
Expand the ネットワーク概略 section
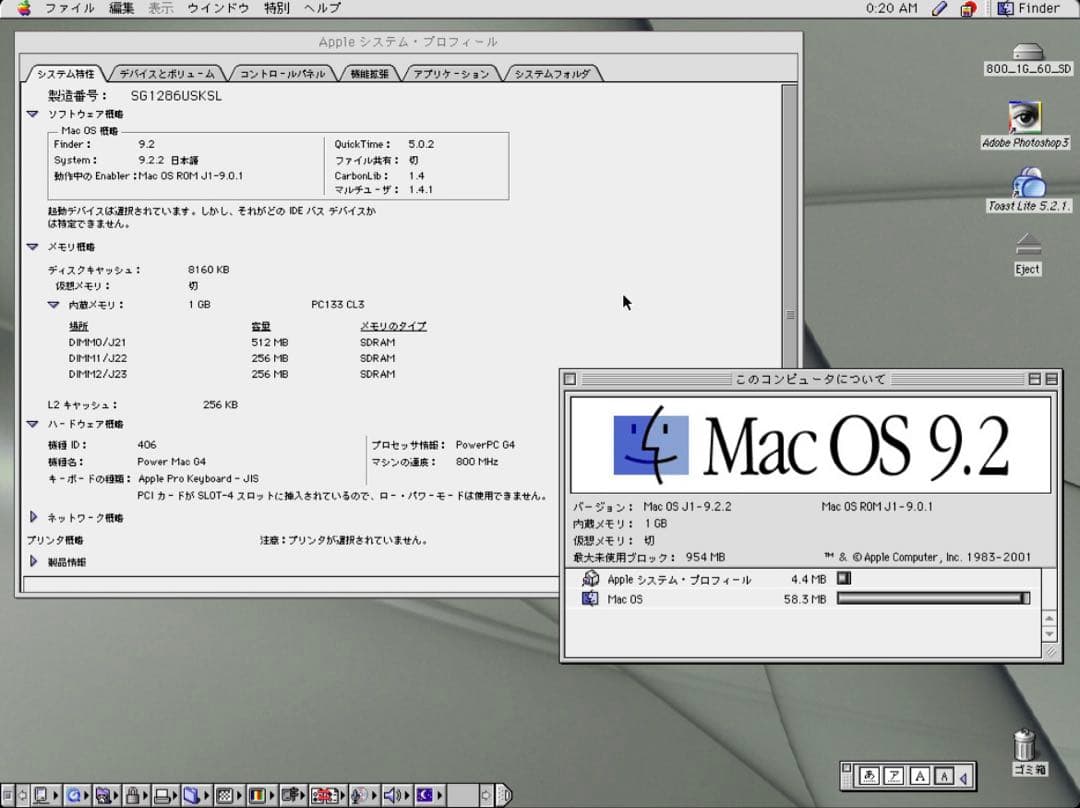33,517
